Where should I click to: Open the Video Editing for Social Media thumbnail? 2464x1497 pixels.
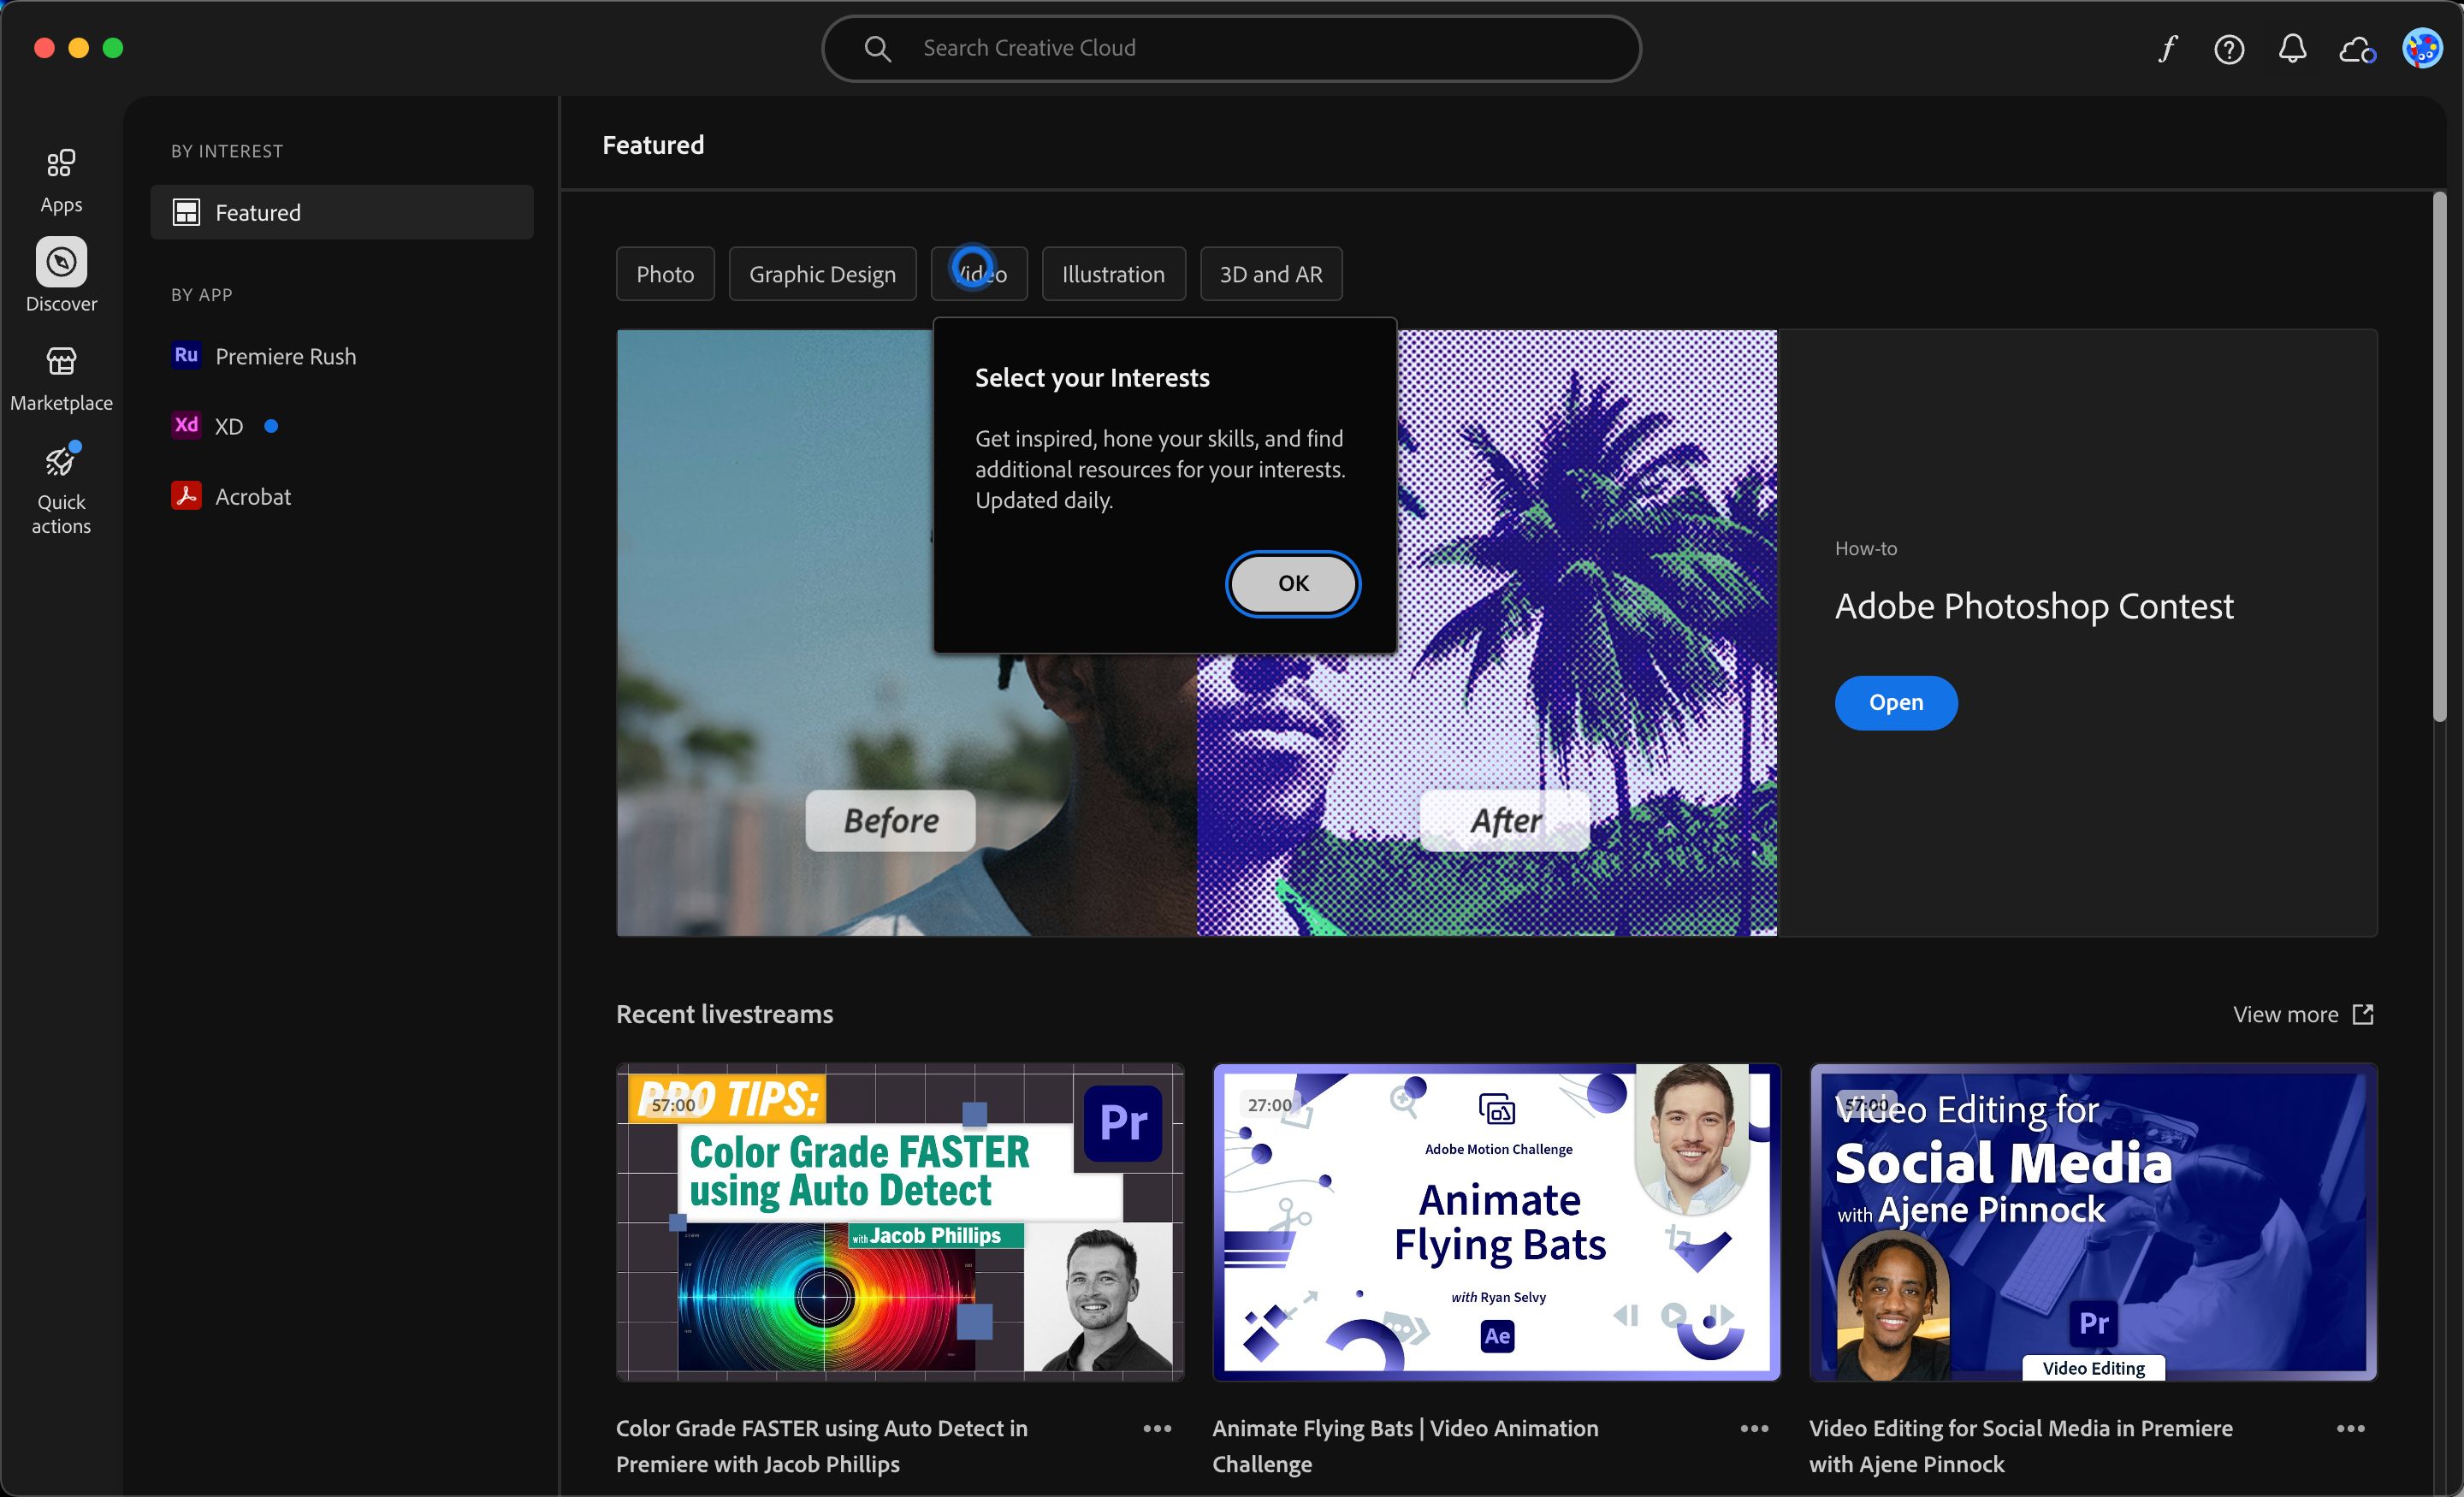point(2092,1222)
